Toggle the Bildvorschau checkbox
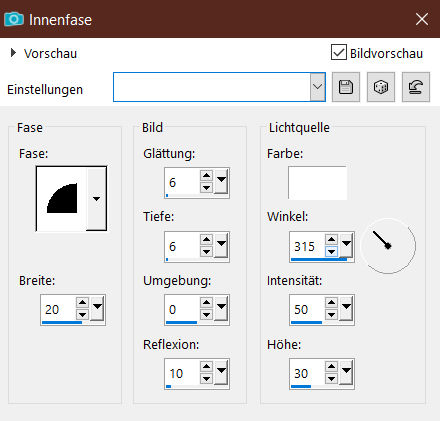 coord(339,52)
